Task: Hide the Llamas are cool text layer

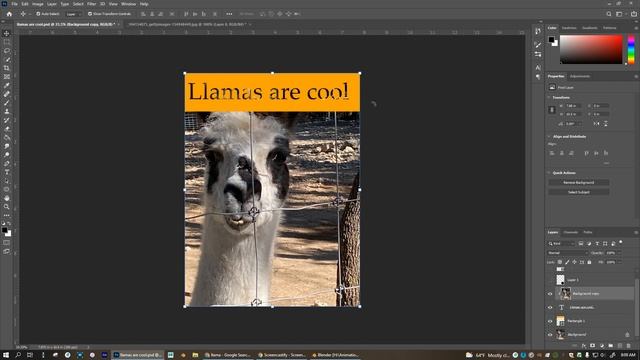Action: (550, 307)
